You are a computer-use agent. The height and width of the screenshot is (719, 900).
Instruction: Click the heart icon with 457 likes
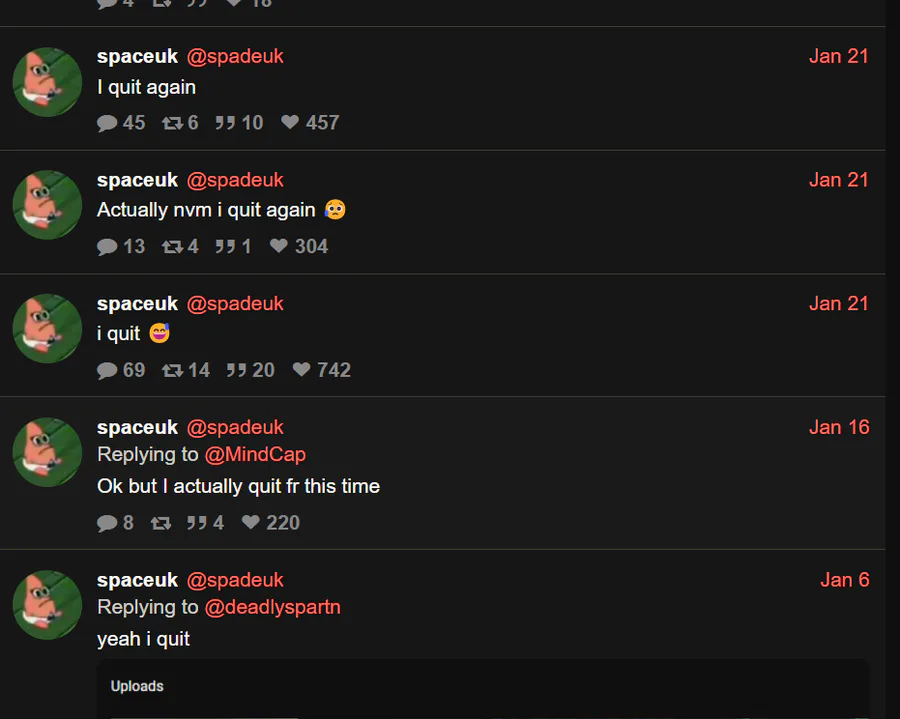[290, 122]
